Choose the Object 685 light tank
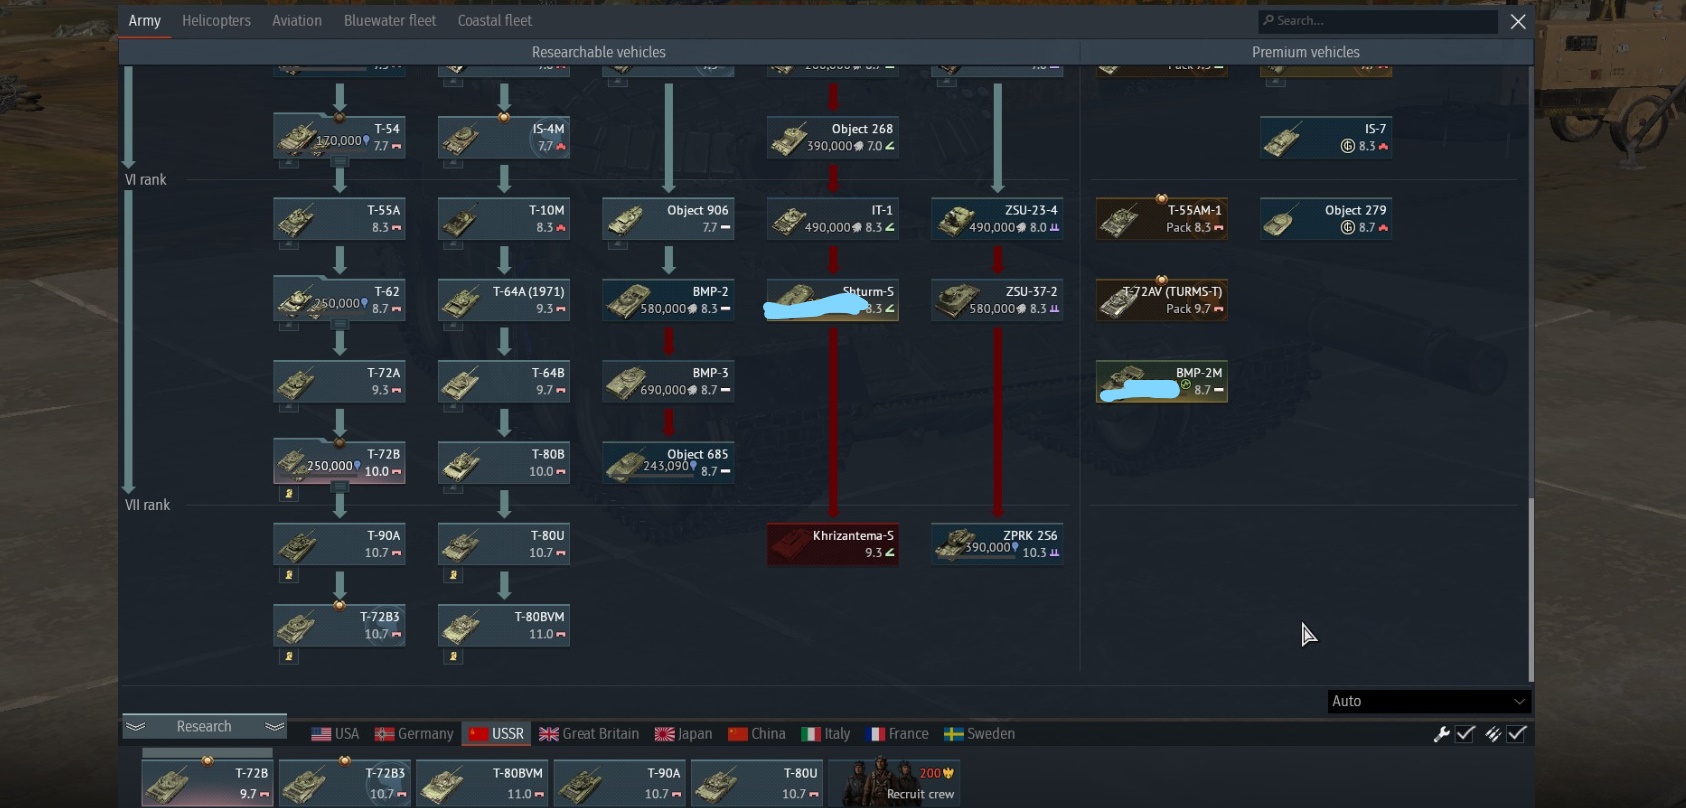The image size is (1686, 808). 668,463
